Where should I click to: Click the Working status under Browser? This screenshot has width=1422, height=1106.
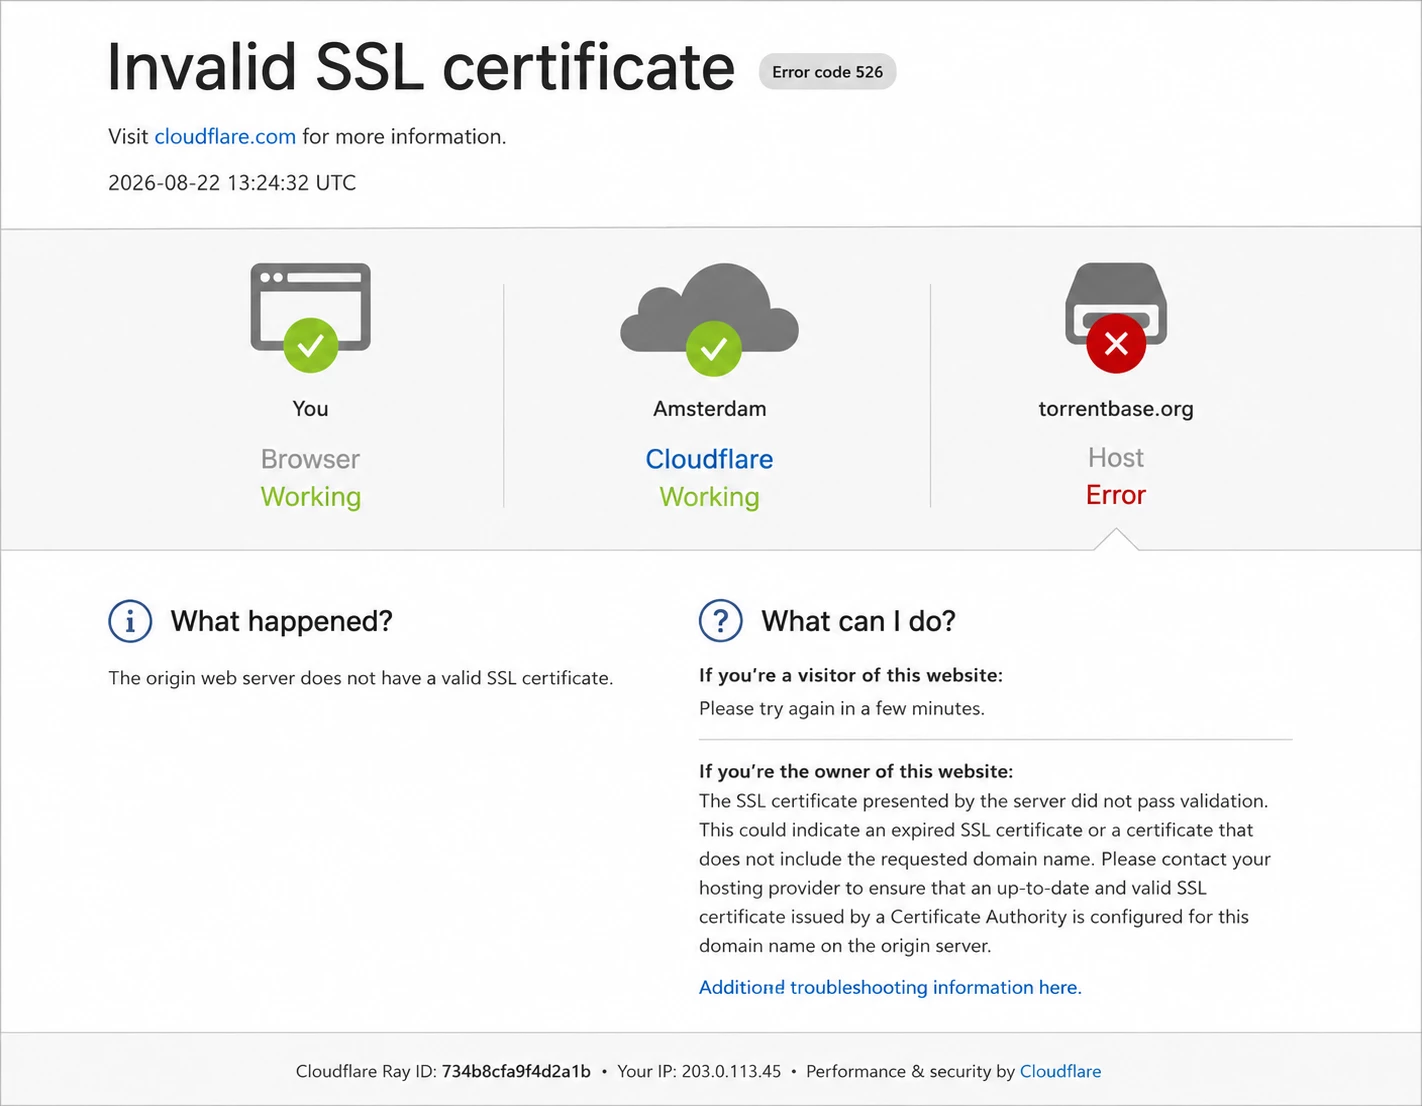[x=311, y=497]
